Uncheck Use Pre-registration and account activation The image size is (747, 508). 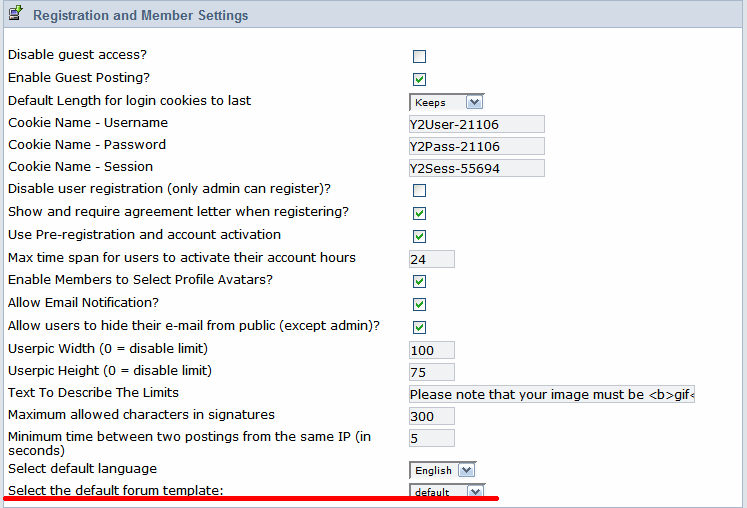pos(419,236)
